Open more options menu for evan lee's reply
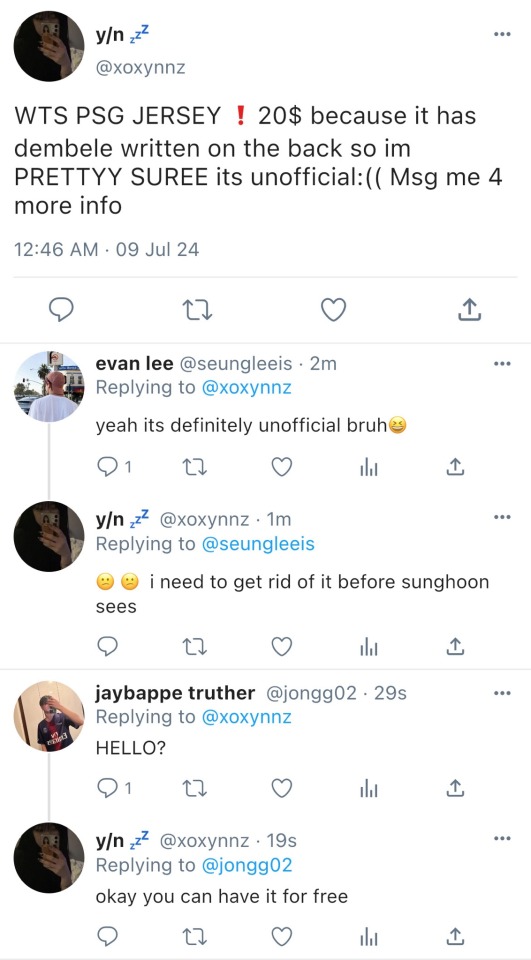The height and width of the screenshot is (960, 531). (x=502, y=364)
